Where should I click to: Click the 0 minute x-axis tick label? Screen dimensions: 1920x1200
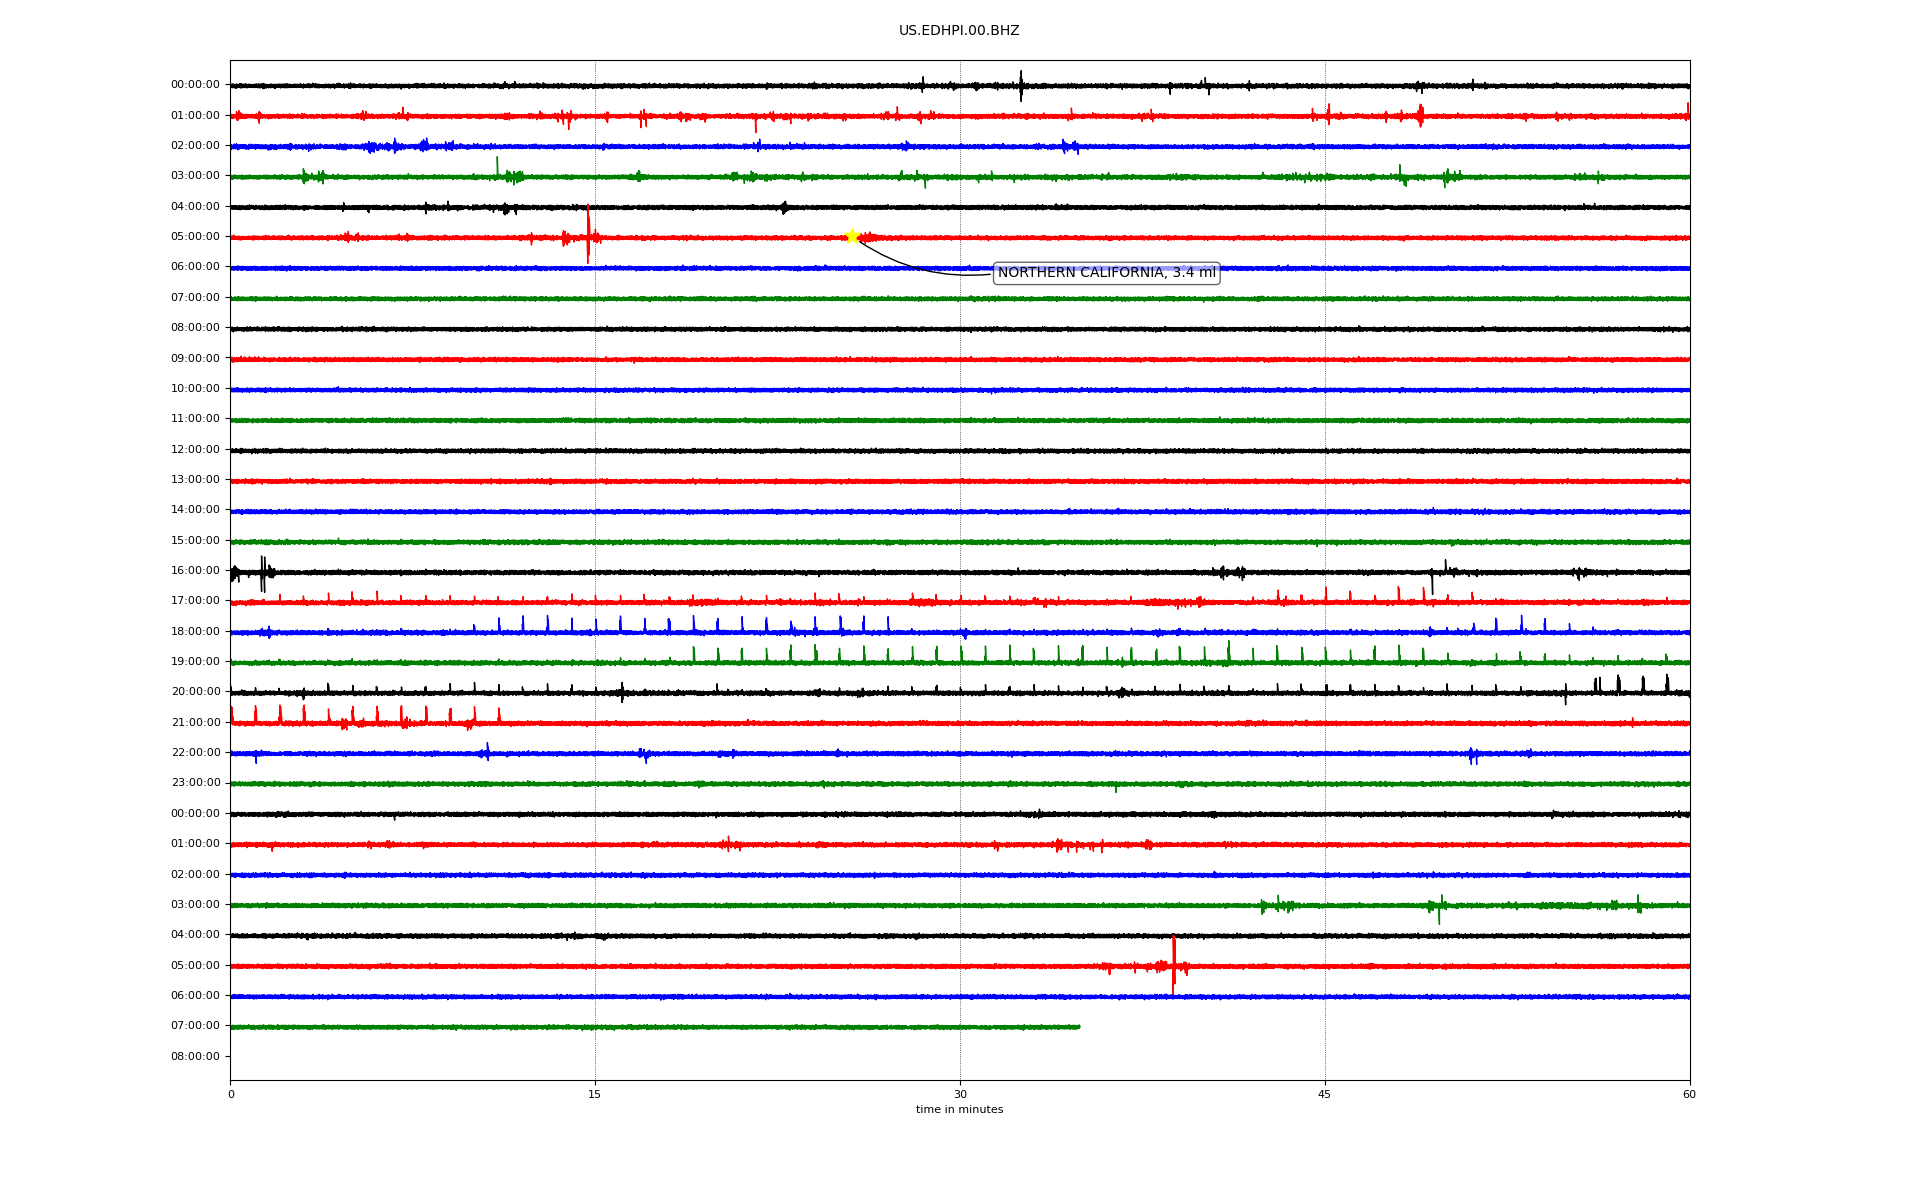pyautogui.click(x=231, y=1094)
